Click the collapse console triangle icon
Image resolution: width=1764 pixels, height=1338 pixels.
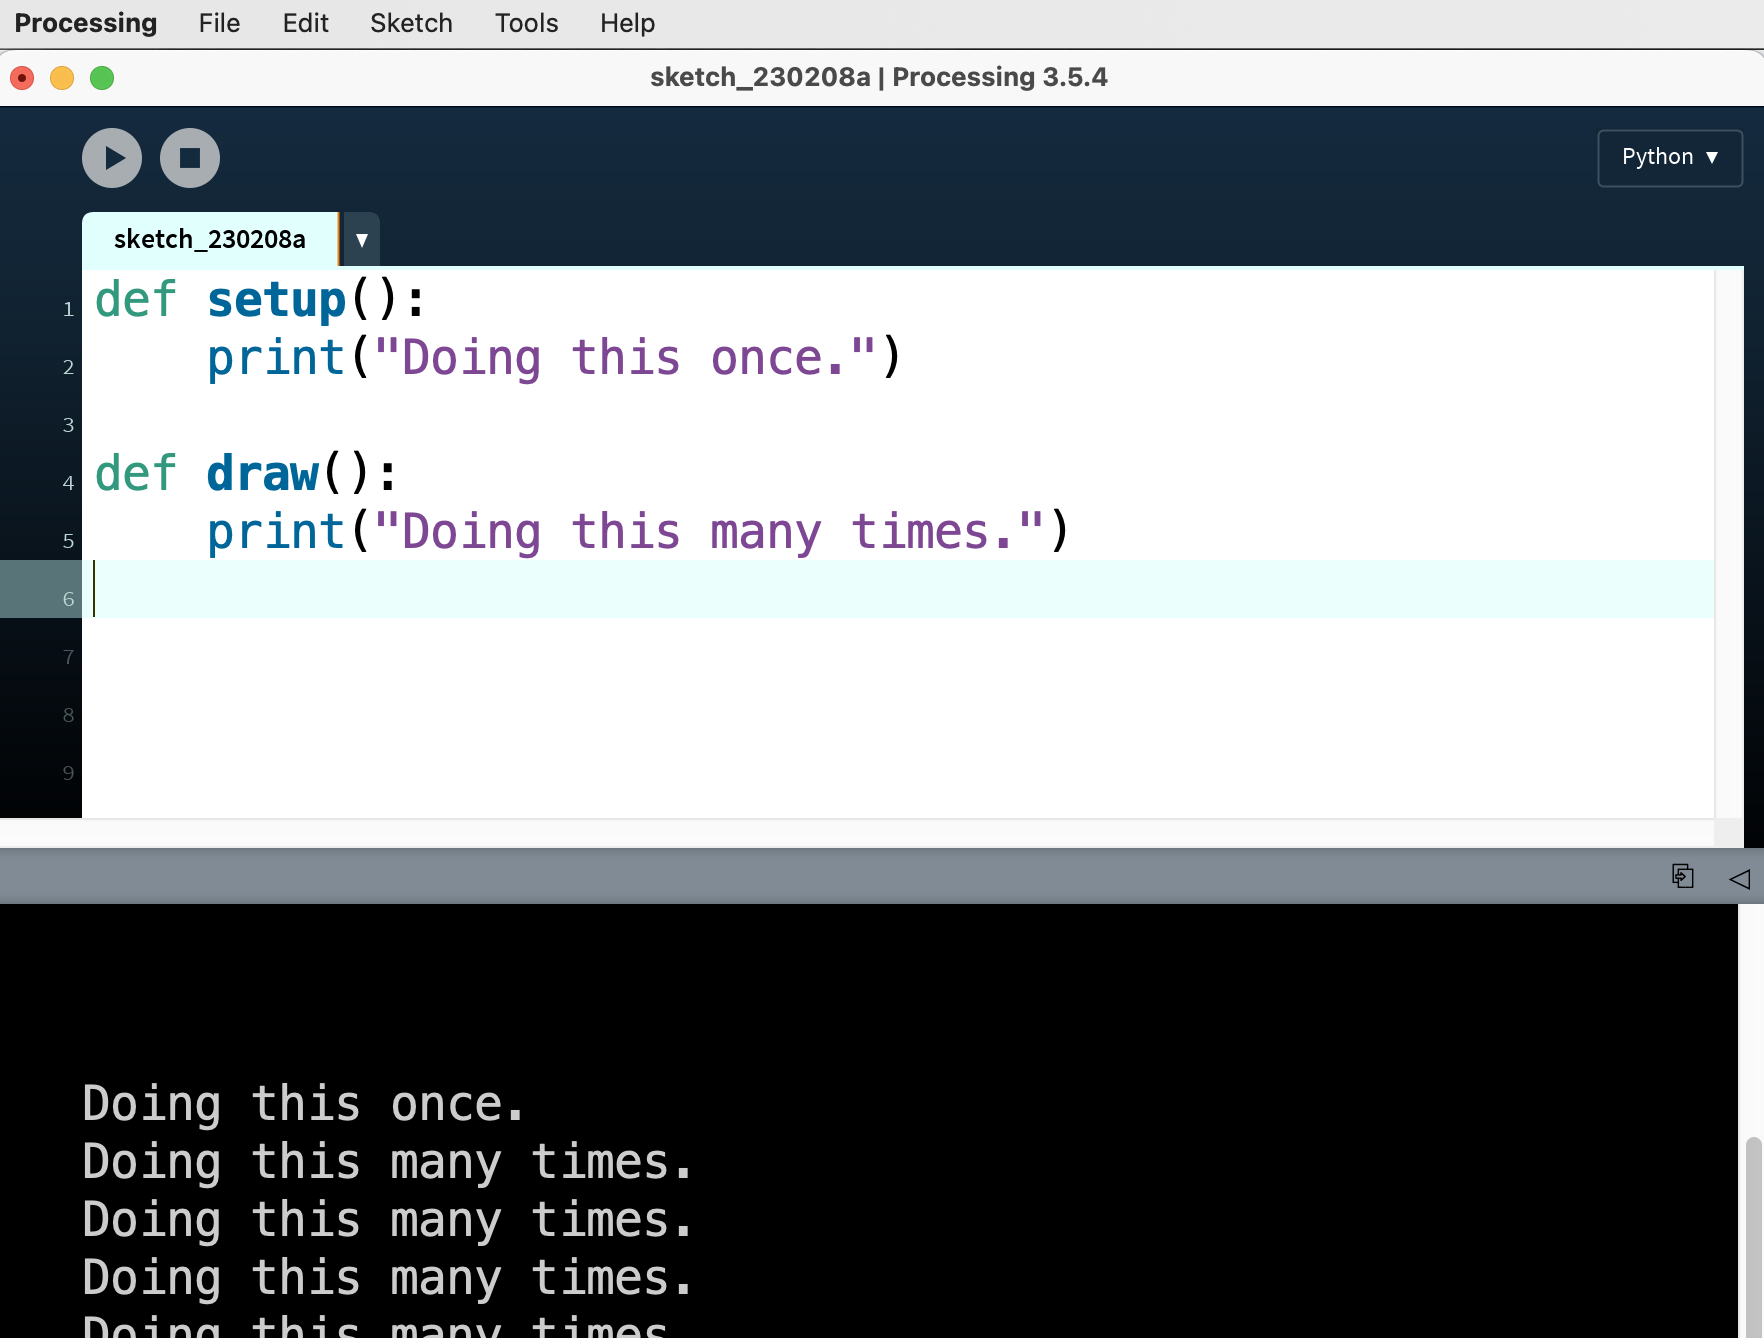tap(1739, 879)
